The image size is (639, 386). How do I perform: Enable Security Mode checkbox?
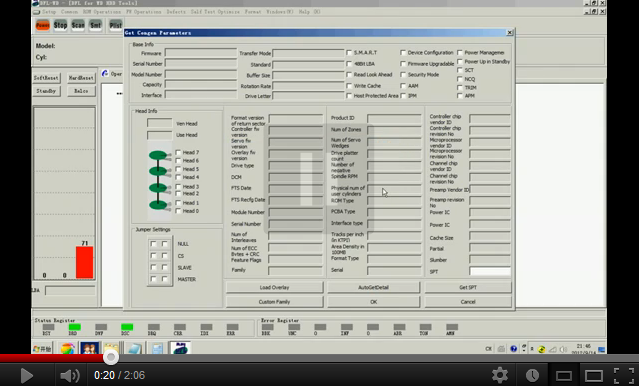(x=403, y=75)
